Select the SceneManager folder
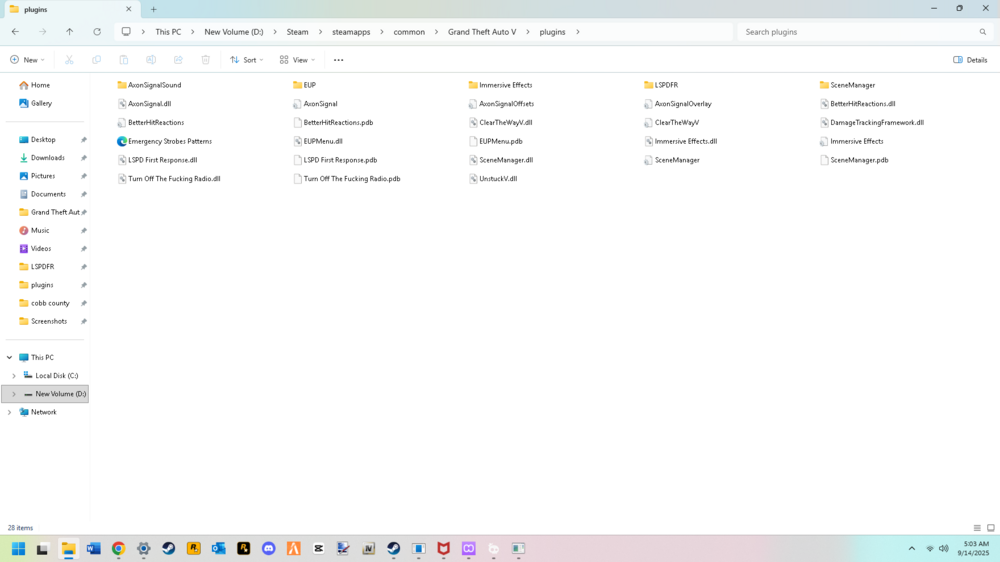1000x562 pixels. click(x=847, y=85)
